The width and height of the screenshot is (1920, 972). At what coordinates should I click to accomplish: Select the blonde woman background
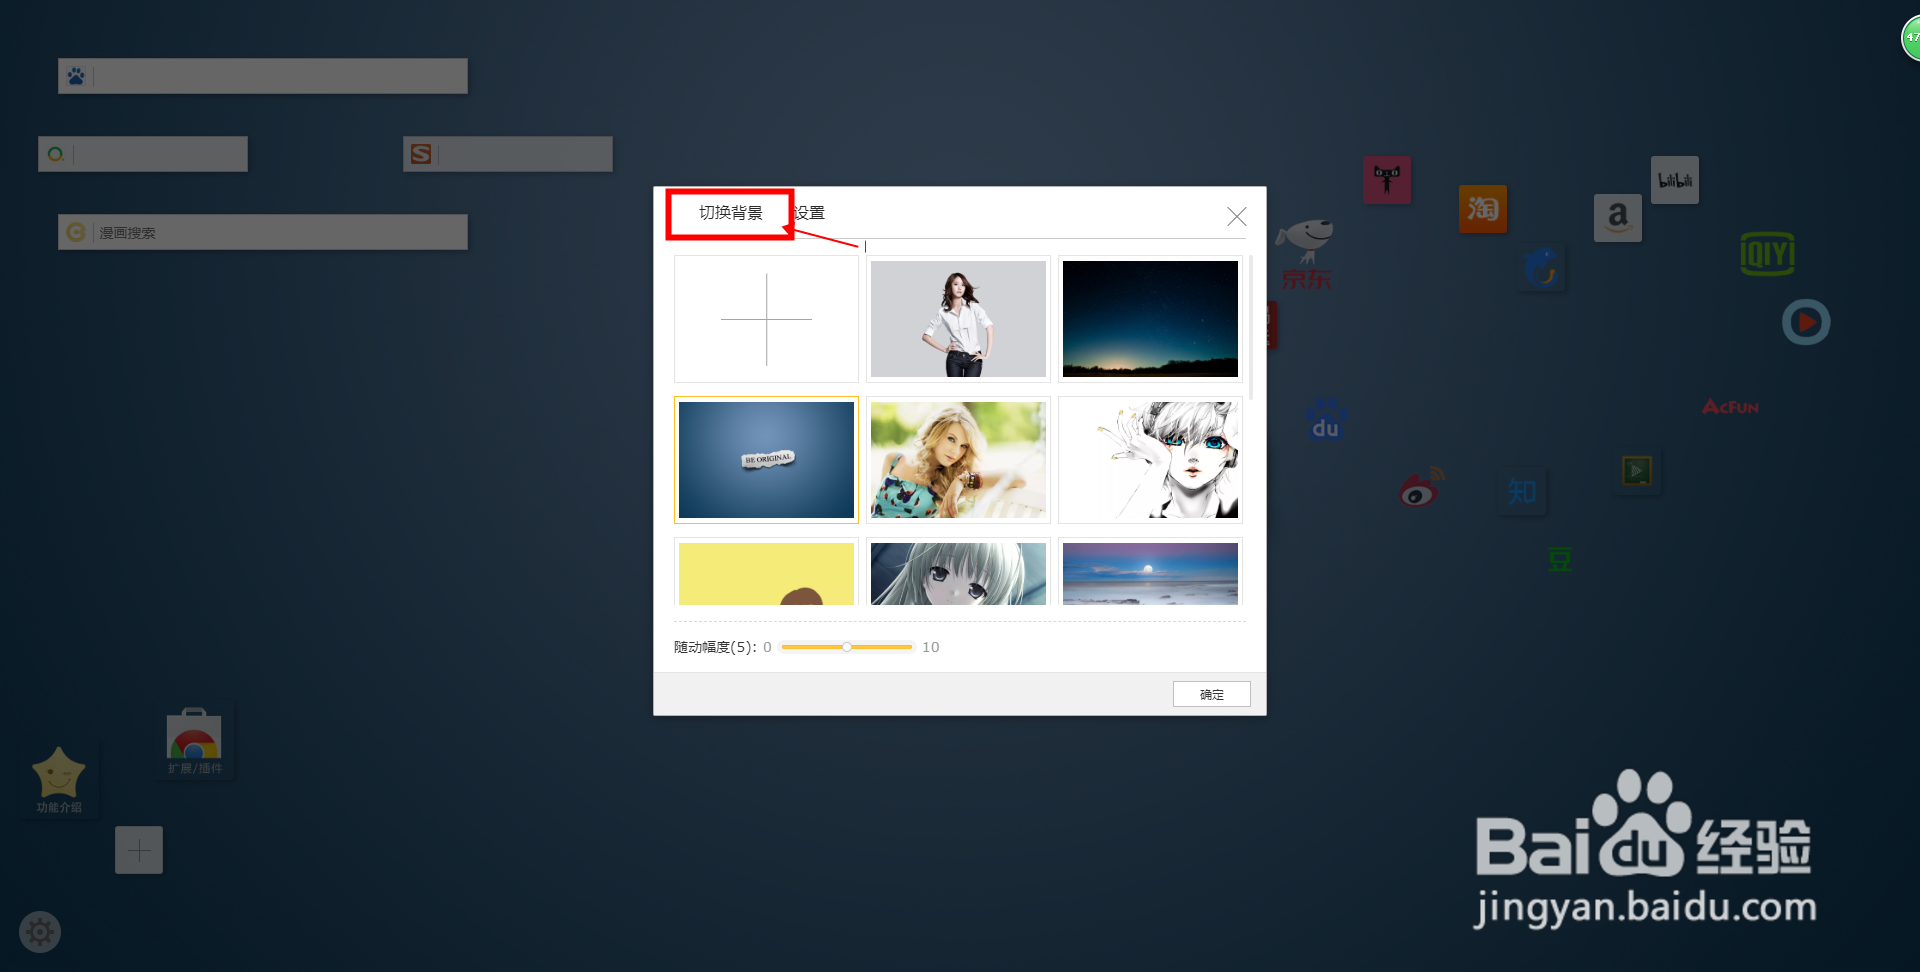click(x=958, y=460)
